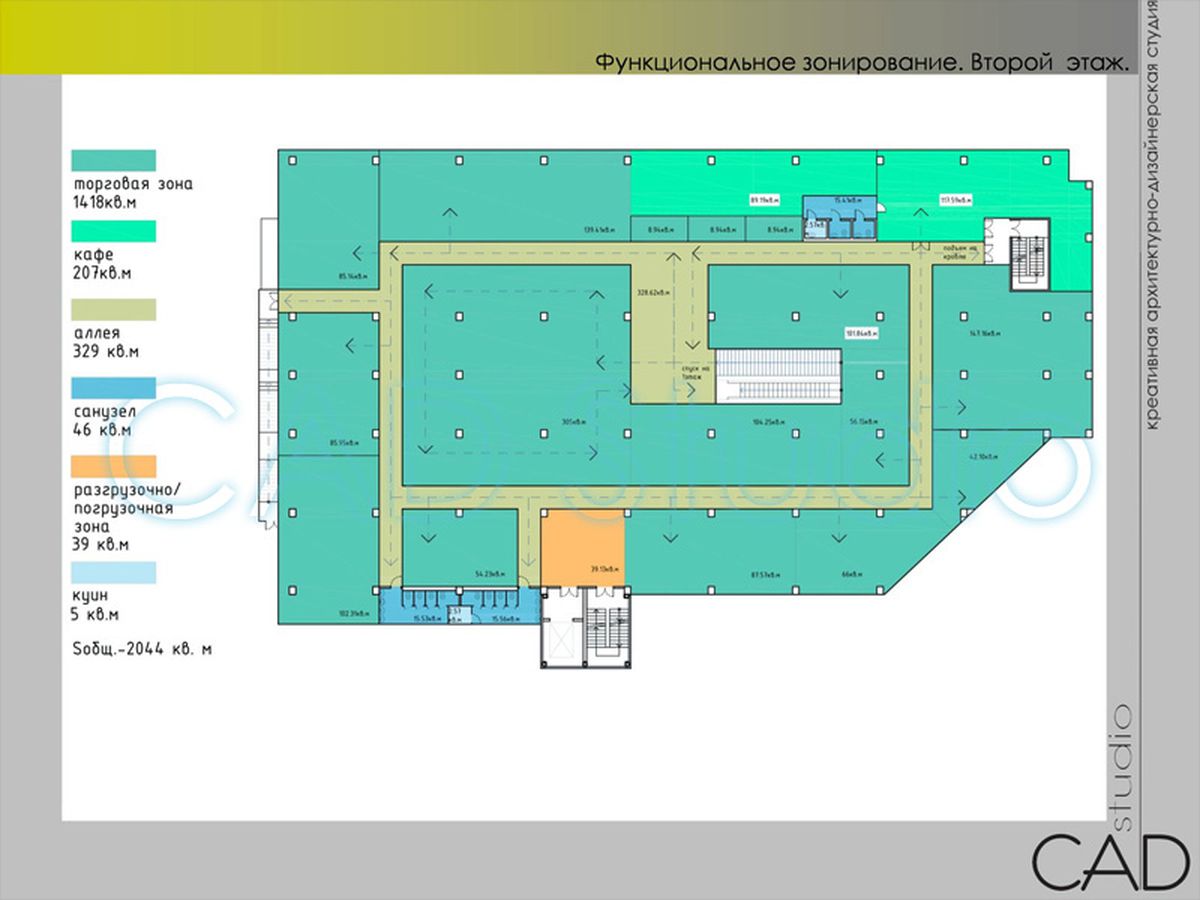
Task: Click the room area label '56.13кв.м'
Action: tap(863, 421)
